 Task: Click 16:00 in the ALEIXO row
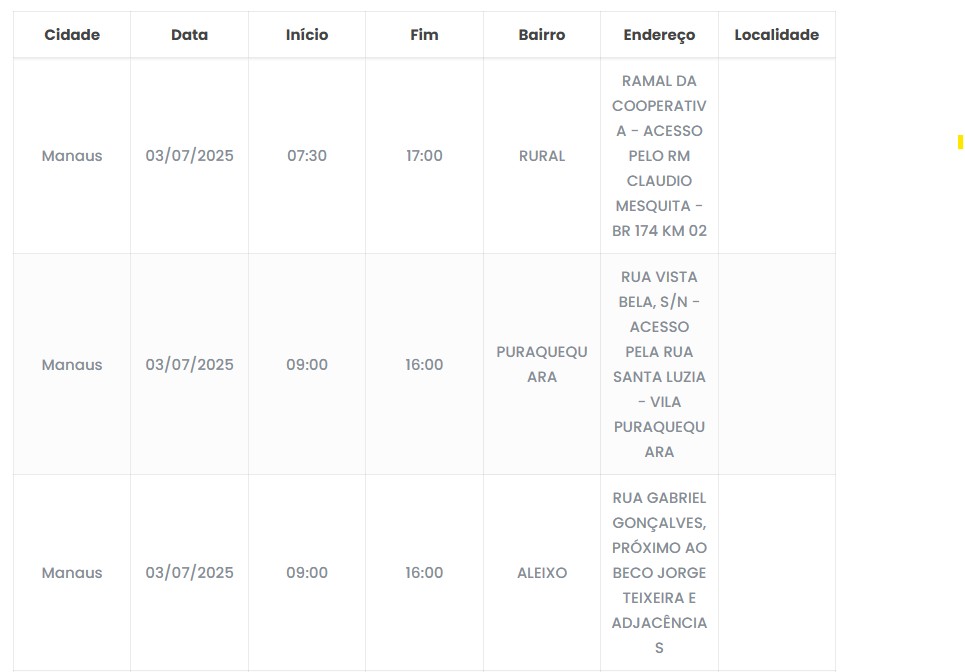tap(424, 573)
